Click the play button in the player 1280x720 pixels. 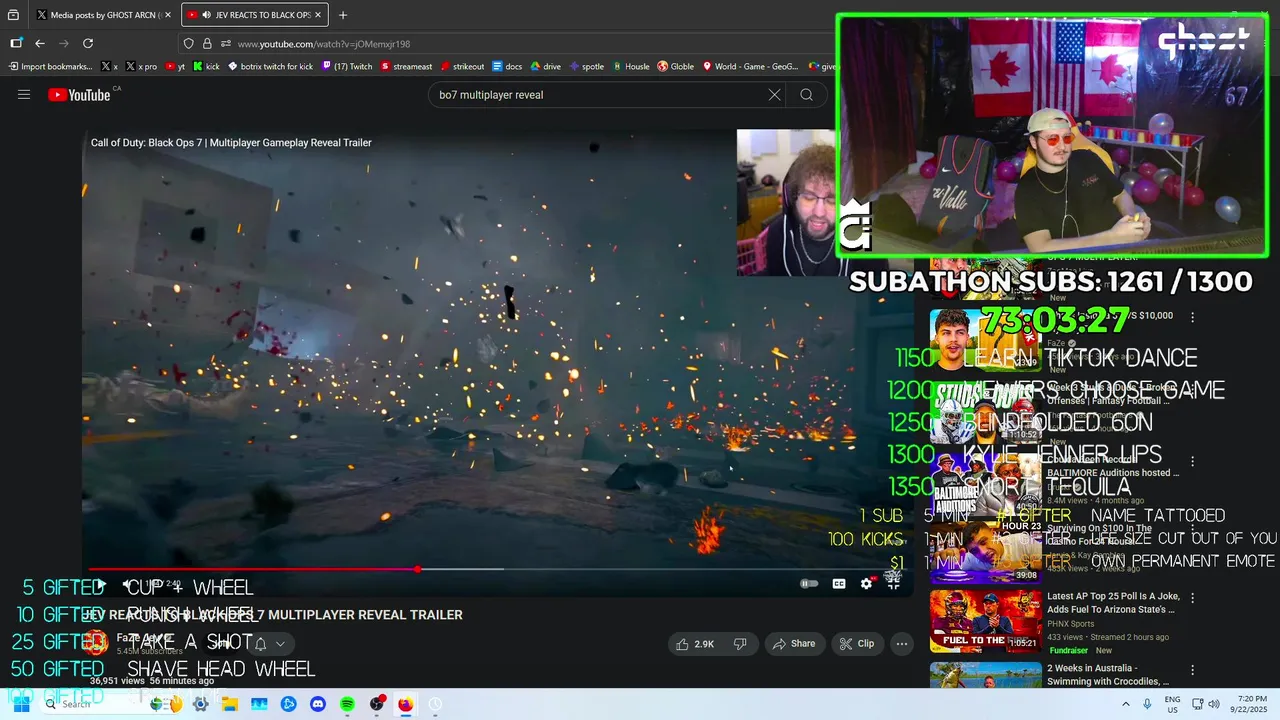(x=100, y=584)
